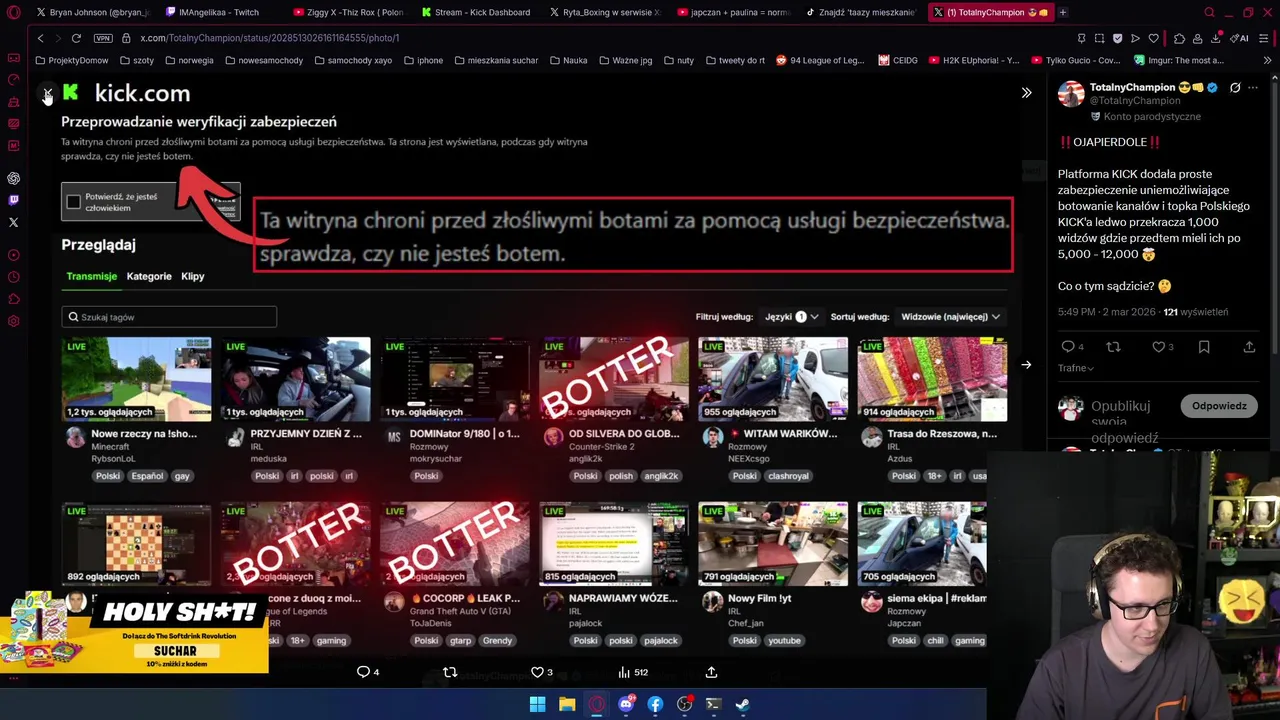Click Opublikuj swoją odpowiedź reply field
The width and height of the screenshot is (1280, 720).
[x=1125, y=422]
